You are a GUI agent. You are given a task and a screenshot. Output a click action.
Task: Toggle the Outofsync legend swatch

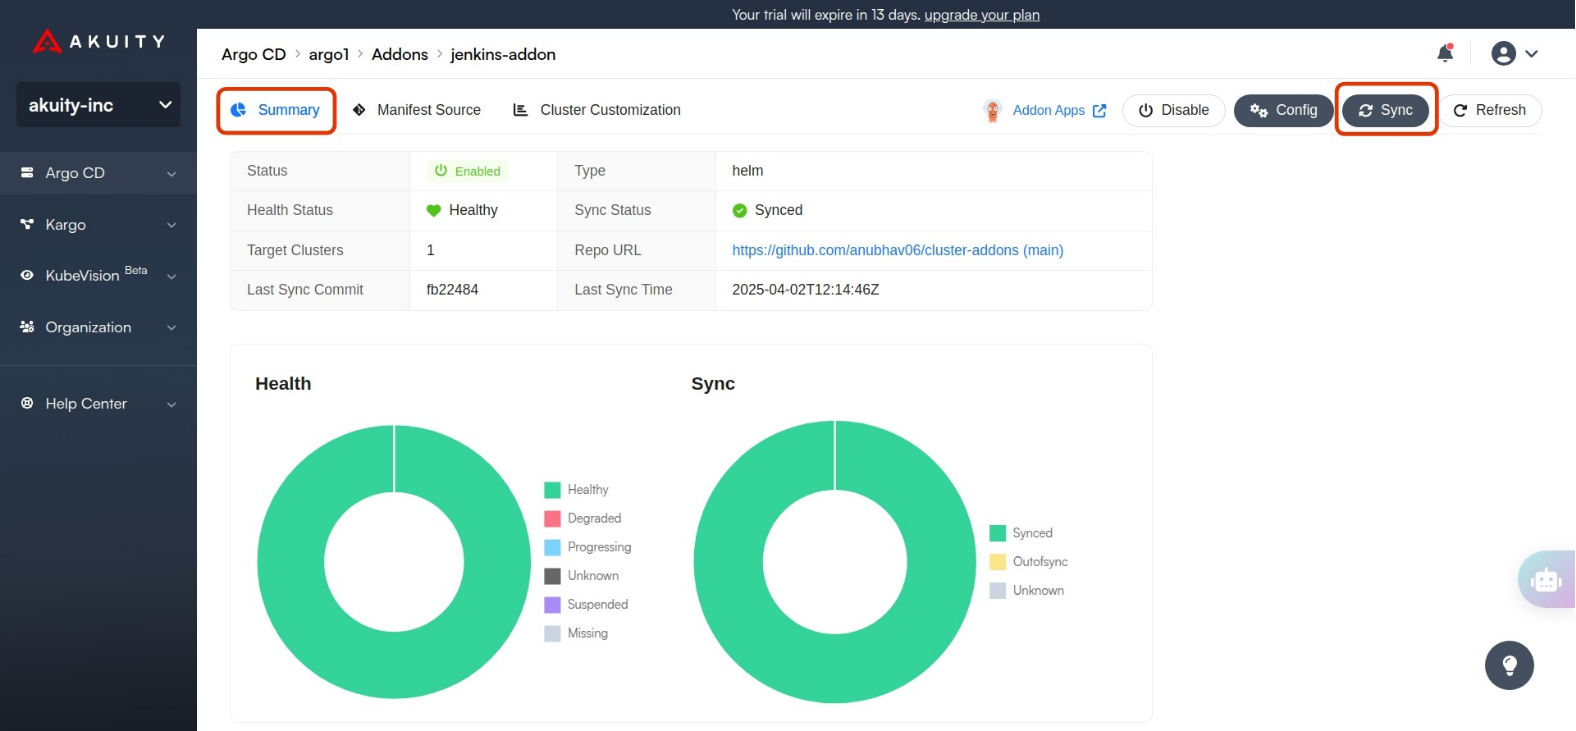(997, 562)
